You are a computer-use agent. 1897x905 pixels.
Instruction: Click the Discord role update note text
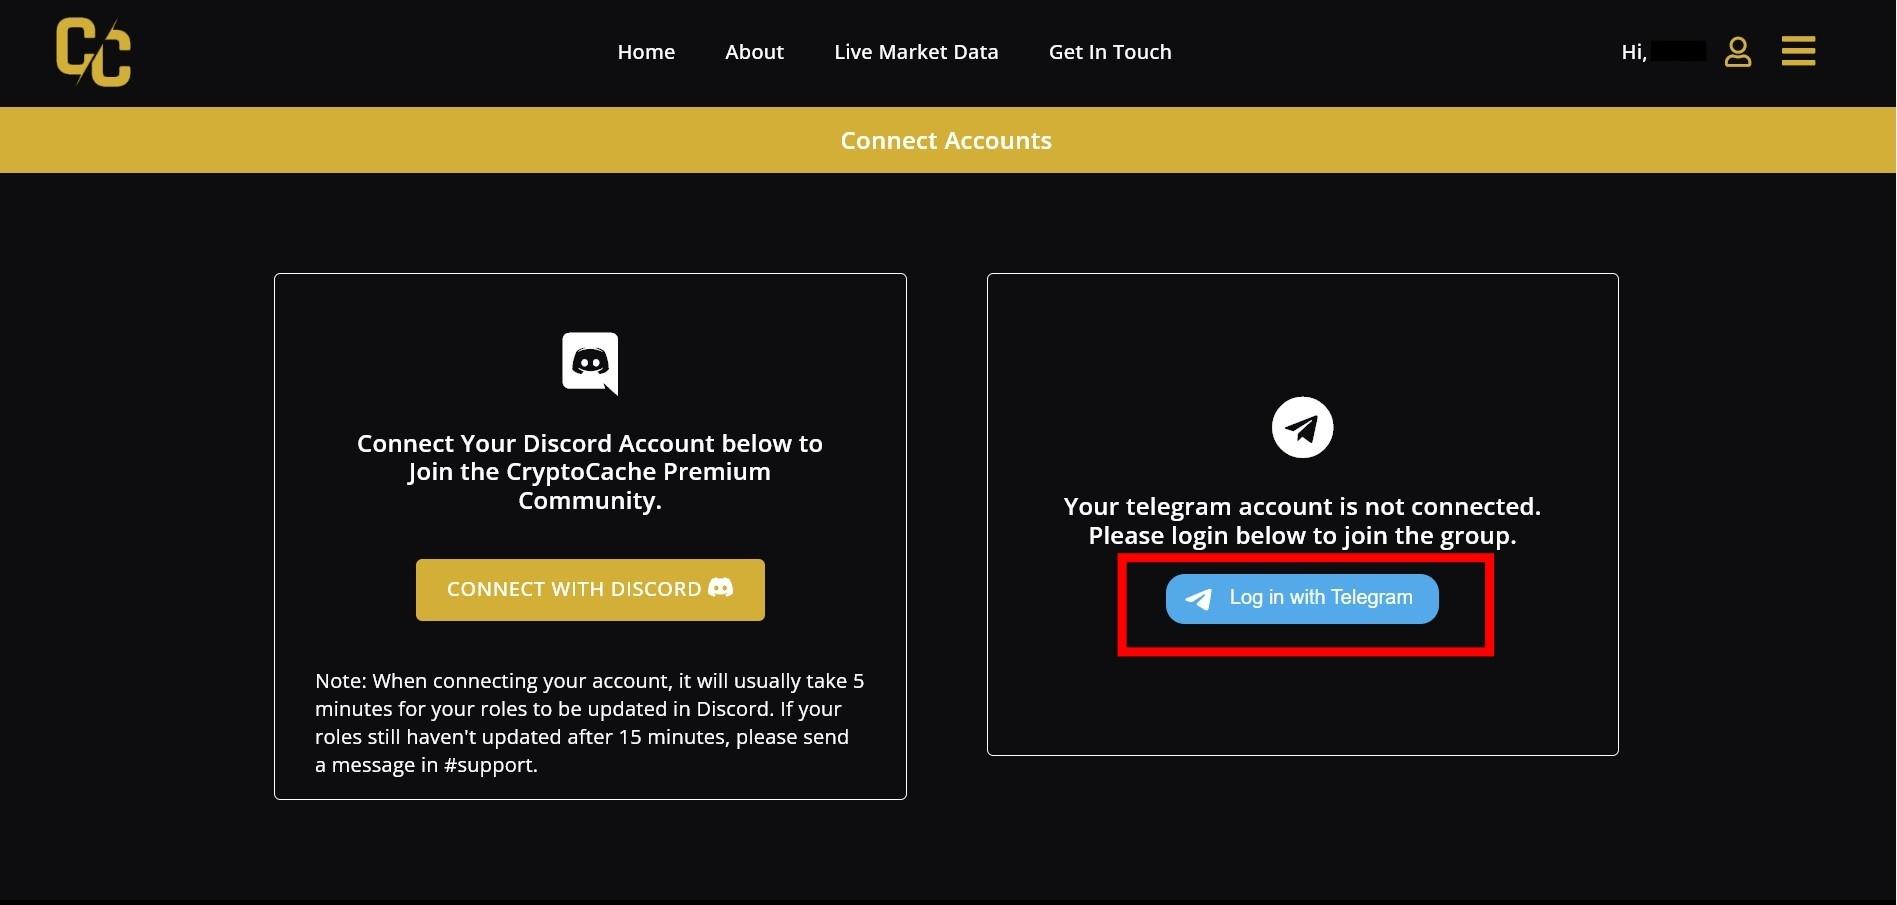(x=589, y=722)
